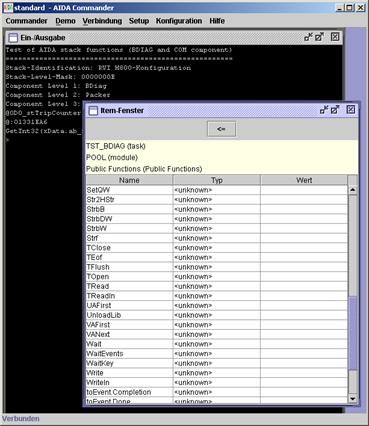Select the POOL (module) entry

point(222,157)
